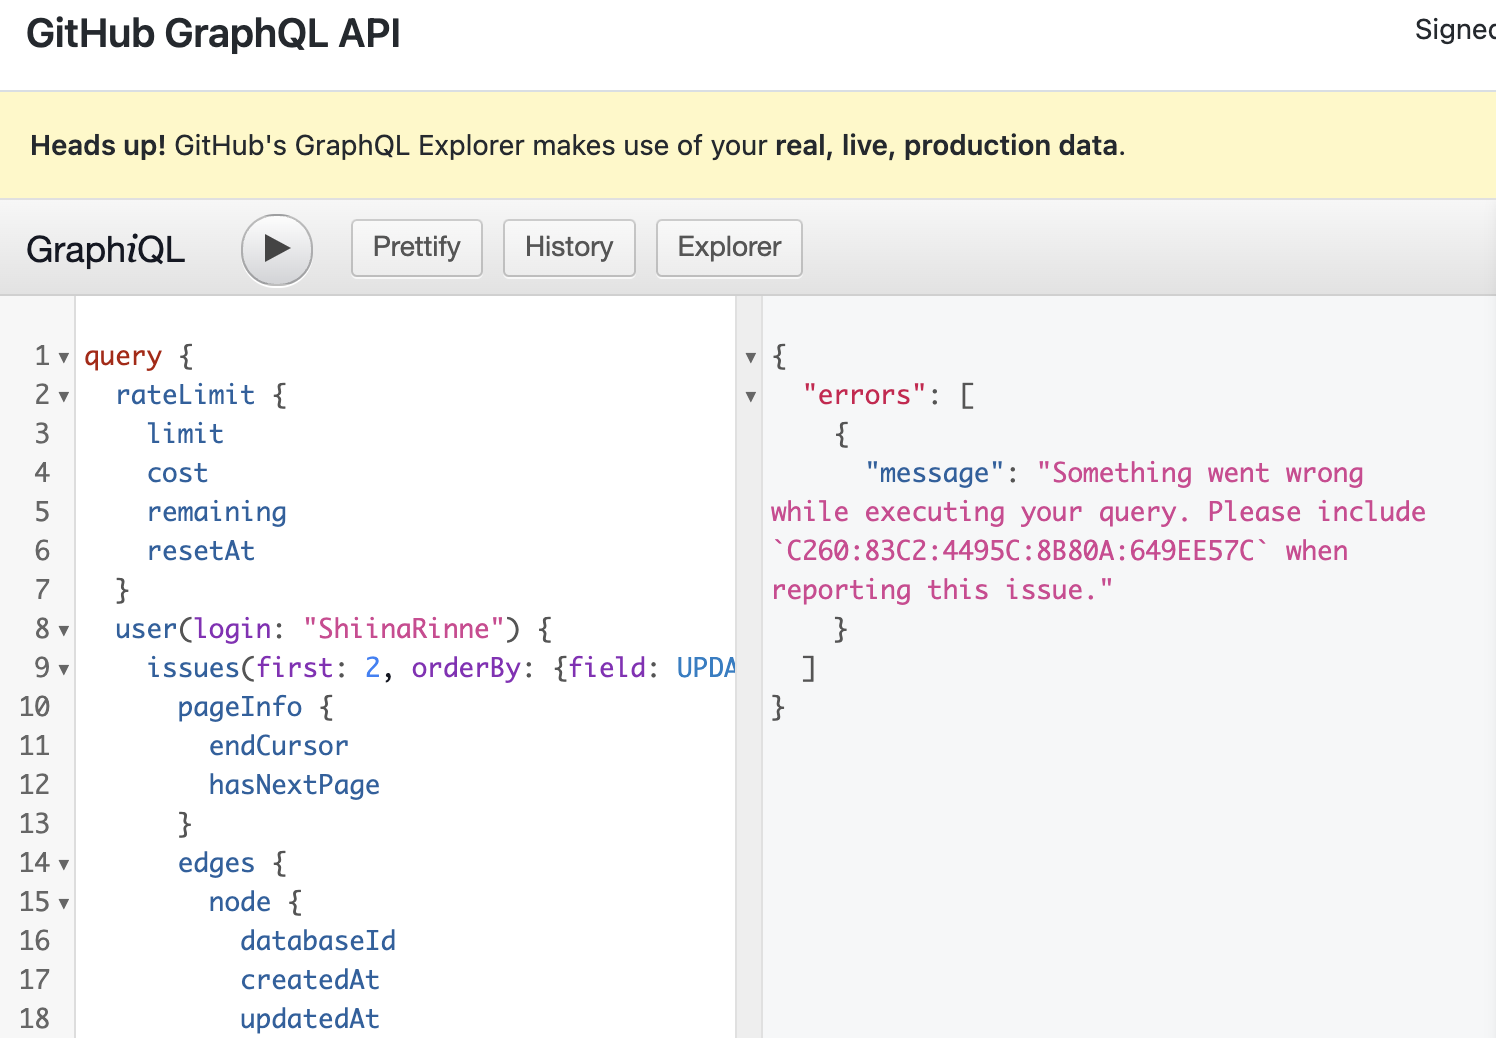Open the Explorer panel
Viewport: 1496px width, 1038px height.
[728, 247]
